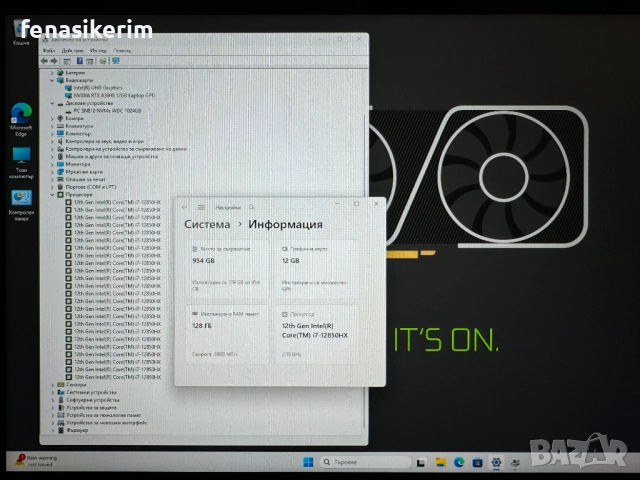Screen dimensions: 640x480
Task: Click the taskbar search box Търсене
Action: [365, 462]
